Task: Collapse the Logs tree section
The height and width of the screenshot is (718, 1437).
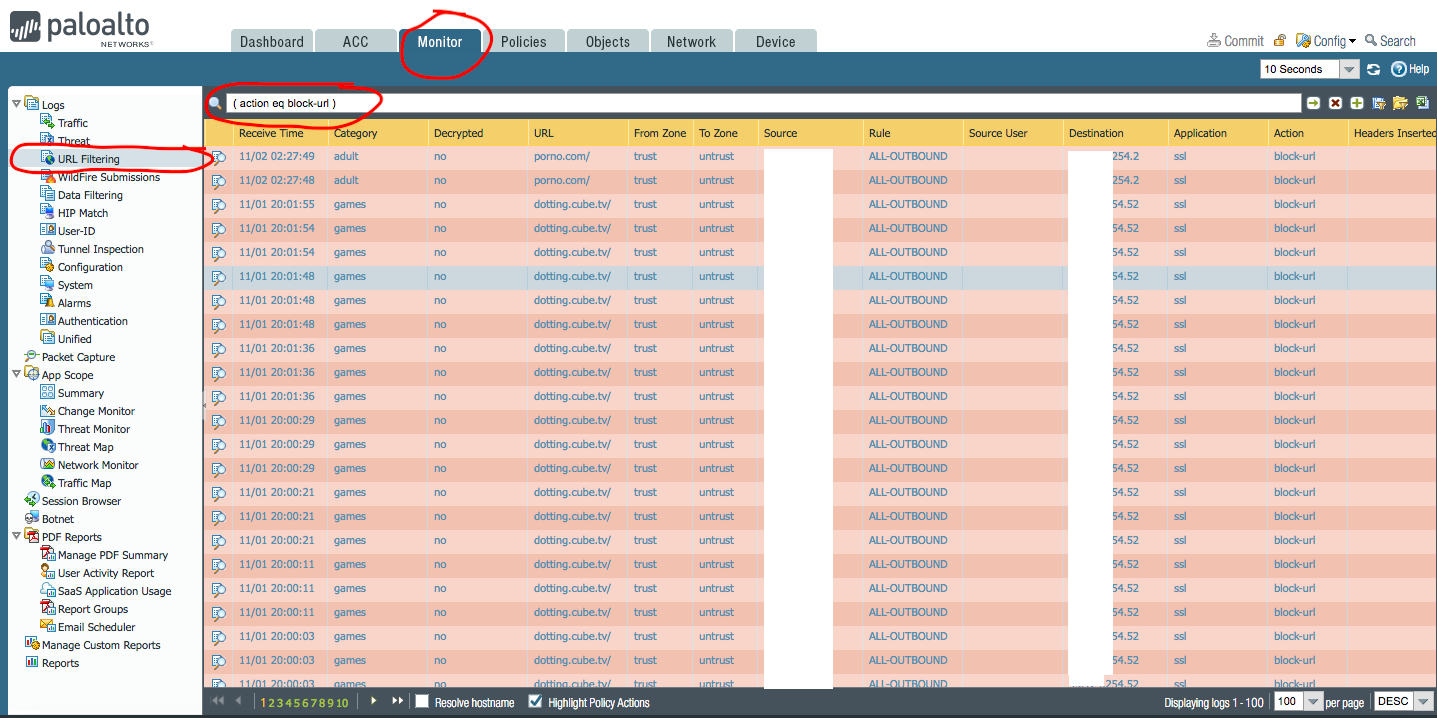Action: (16, 104)
